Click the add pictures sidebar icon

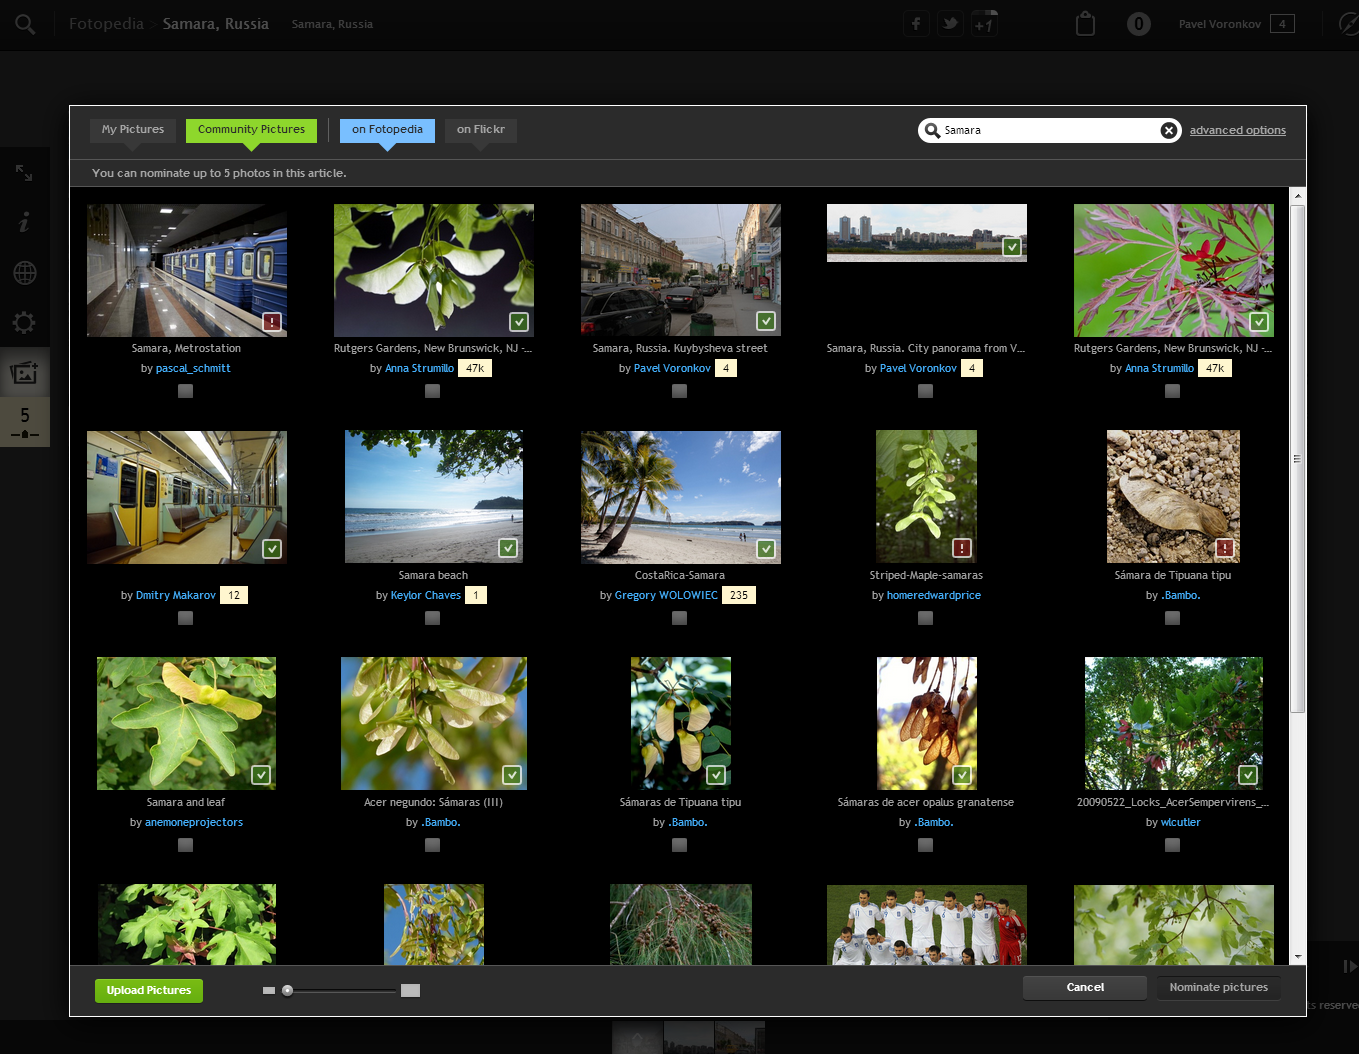24,373
